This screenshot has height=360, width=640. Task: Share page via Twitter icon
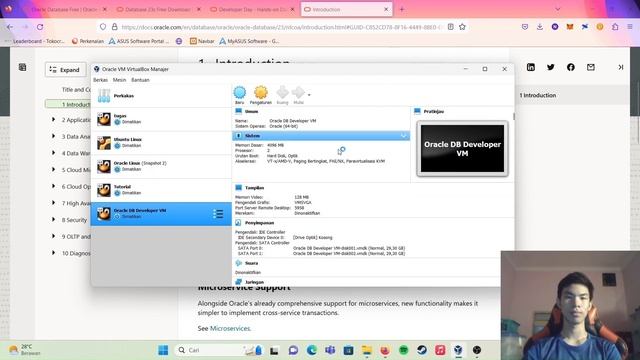point(551,67)
